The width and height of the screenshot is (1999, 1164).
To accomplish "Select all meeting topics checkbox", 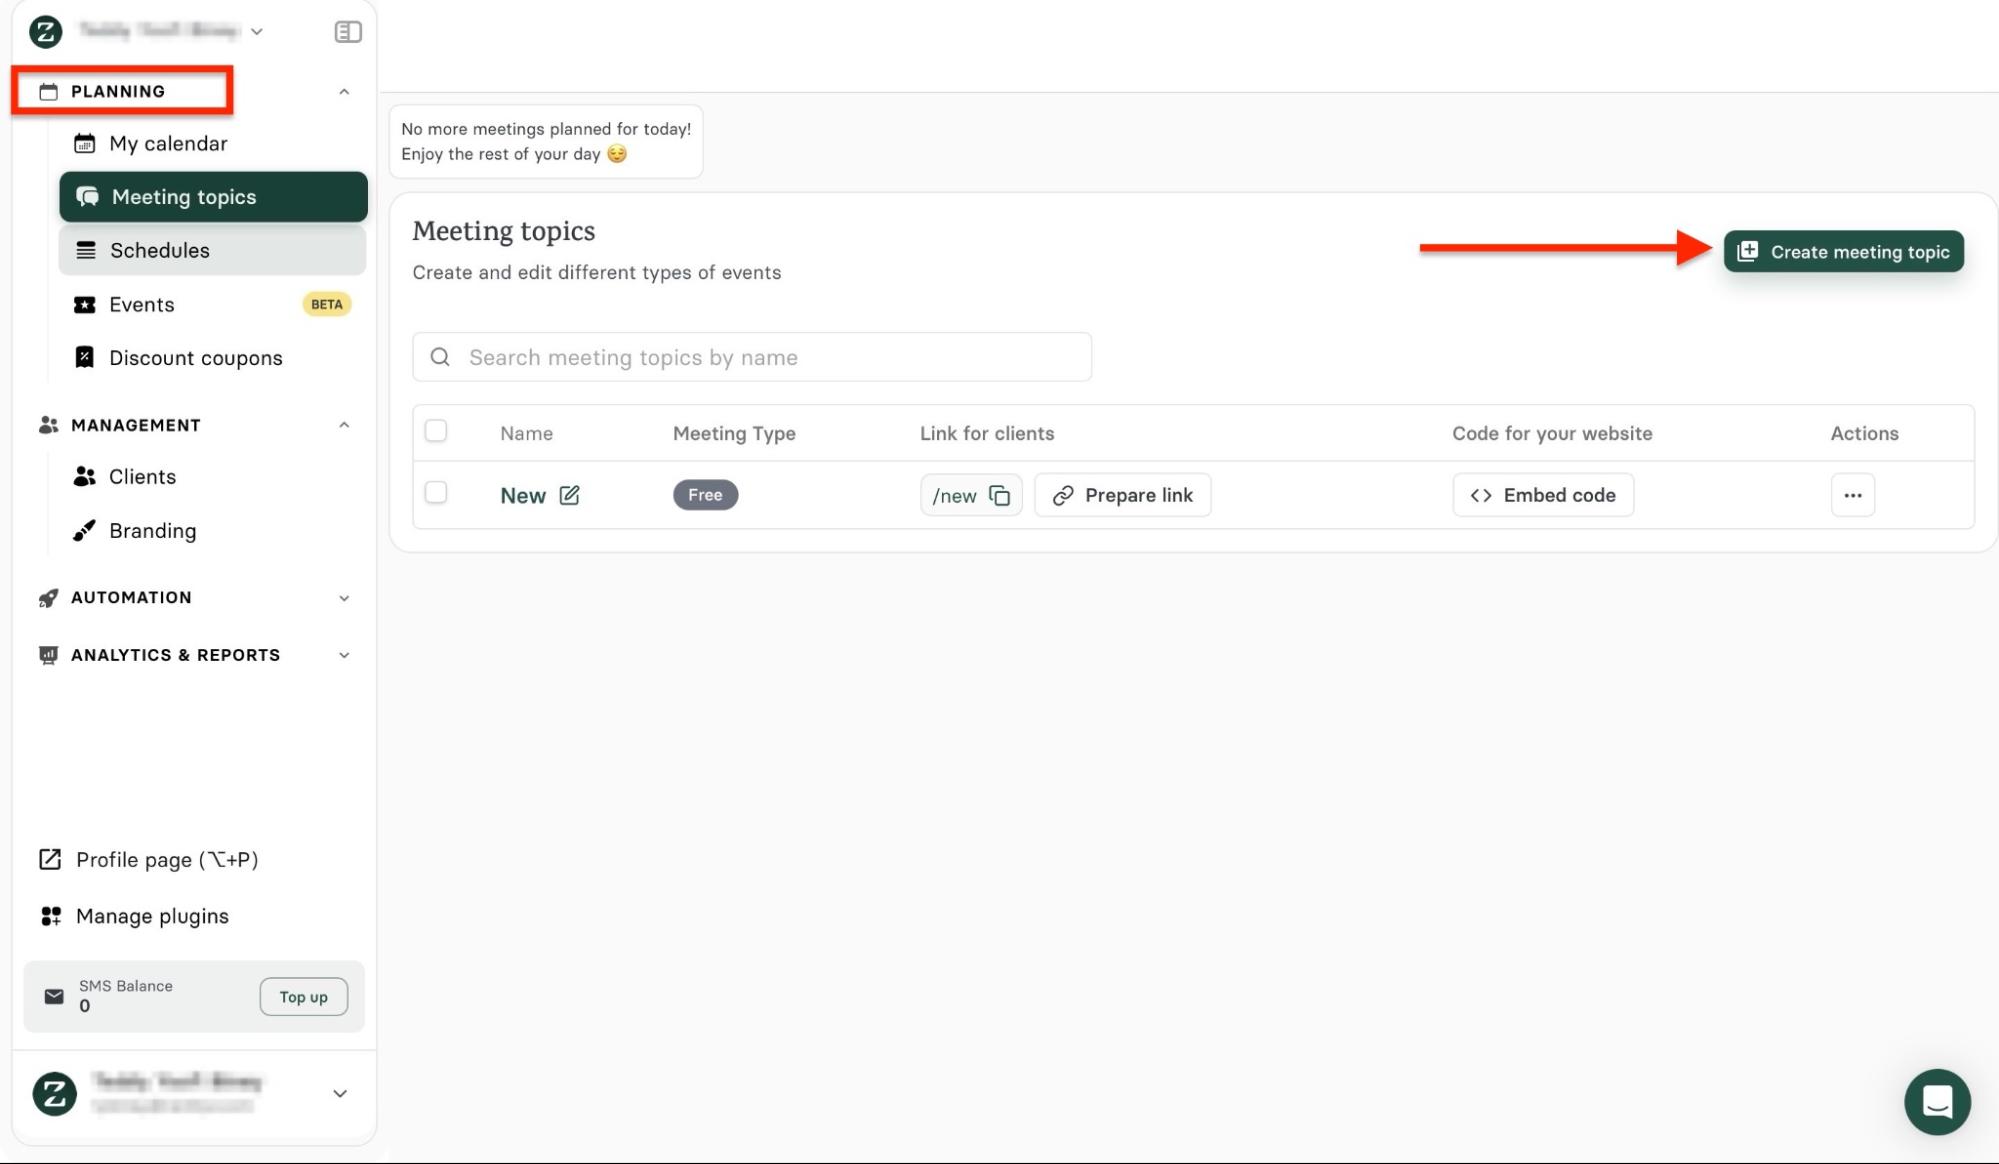I will coord(436,431).
